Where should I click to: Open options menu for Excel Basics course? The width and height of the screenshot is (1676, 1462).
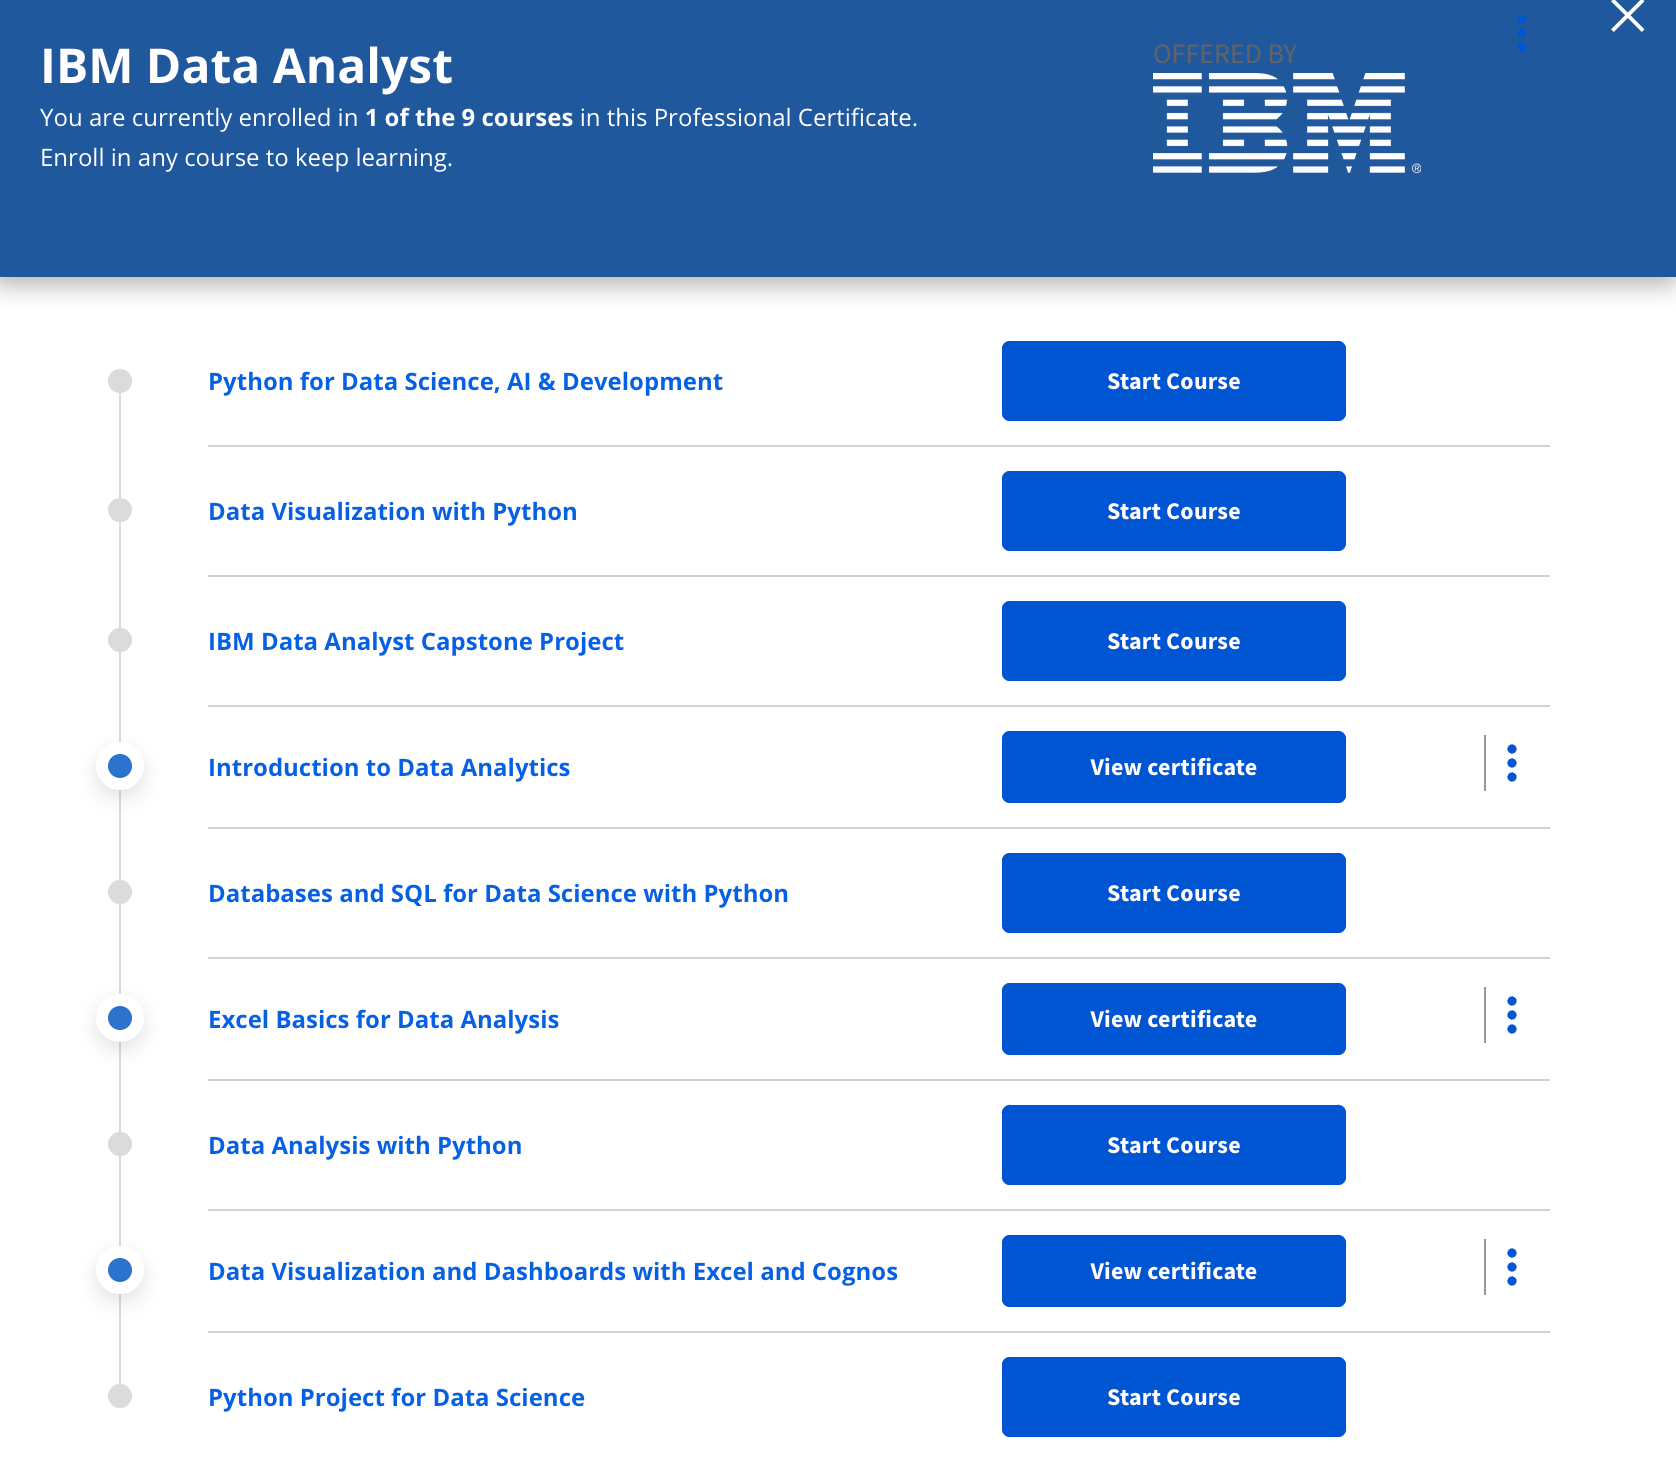1511,1016
